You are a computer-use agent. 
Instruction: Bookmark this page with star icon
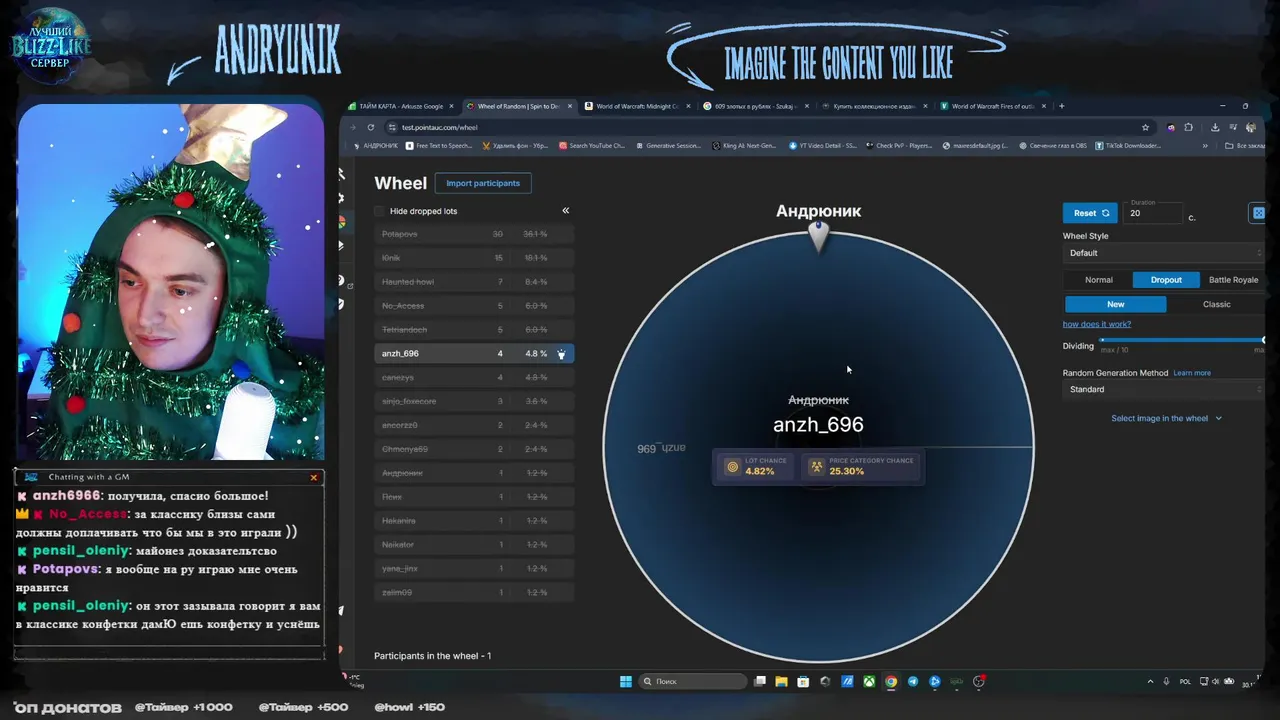tap(1145, 127)
